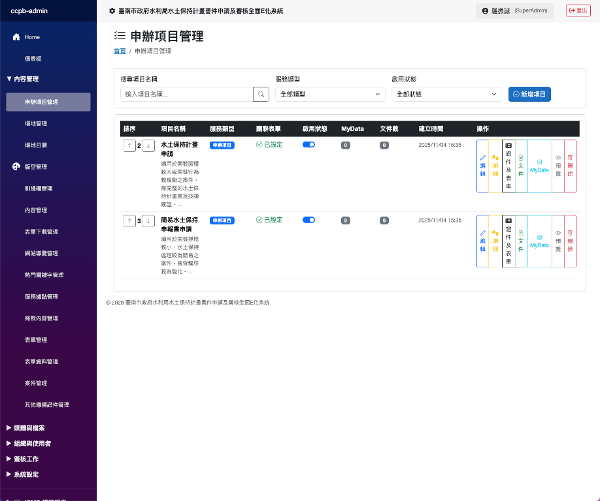Click the green document button in first row
This screenshot has height=501, width=600.
click(521, 166)
